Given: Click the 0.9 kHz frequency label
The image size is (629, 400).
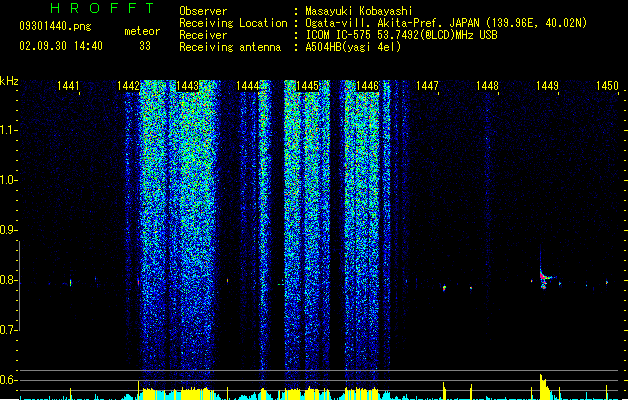Looking at the screenshot, I should click(x=8, y=230).
